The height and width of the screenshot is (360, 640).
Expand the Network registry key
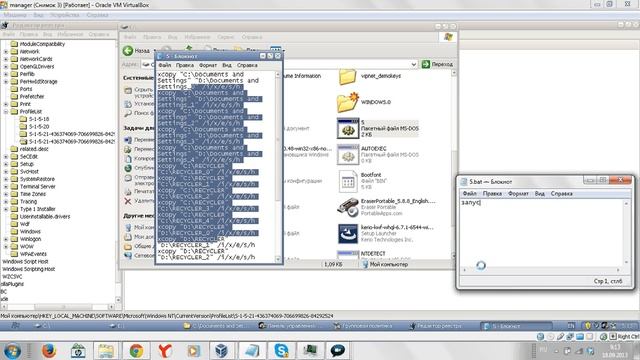pos(6,52)
